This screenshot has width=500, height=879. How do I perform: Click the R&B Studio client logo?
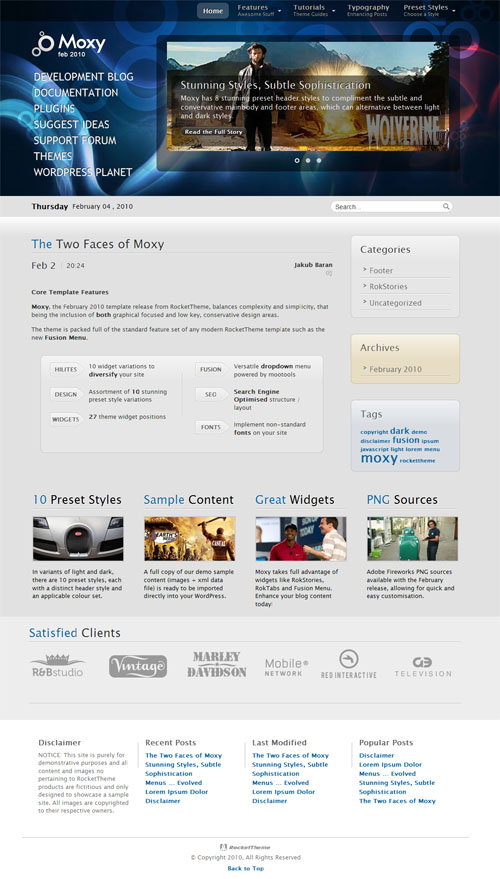[x=57, y=666]
